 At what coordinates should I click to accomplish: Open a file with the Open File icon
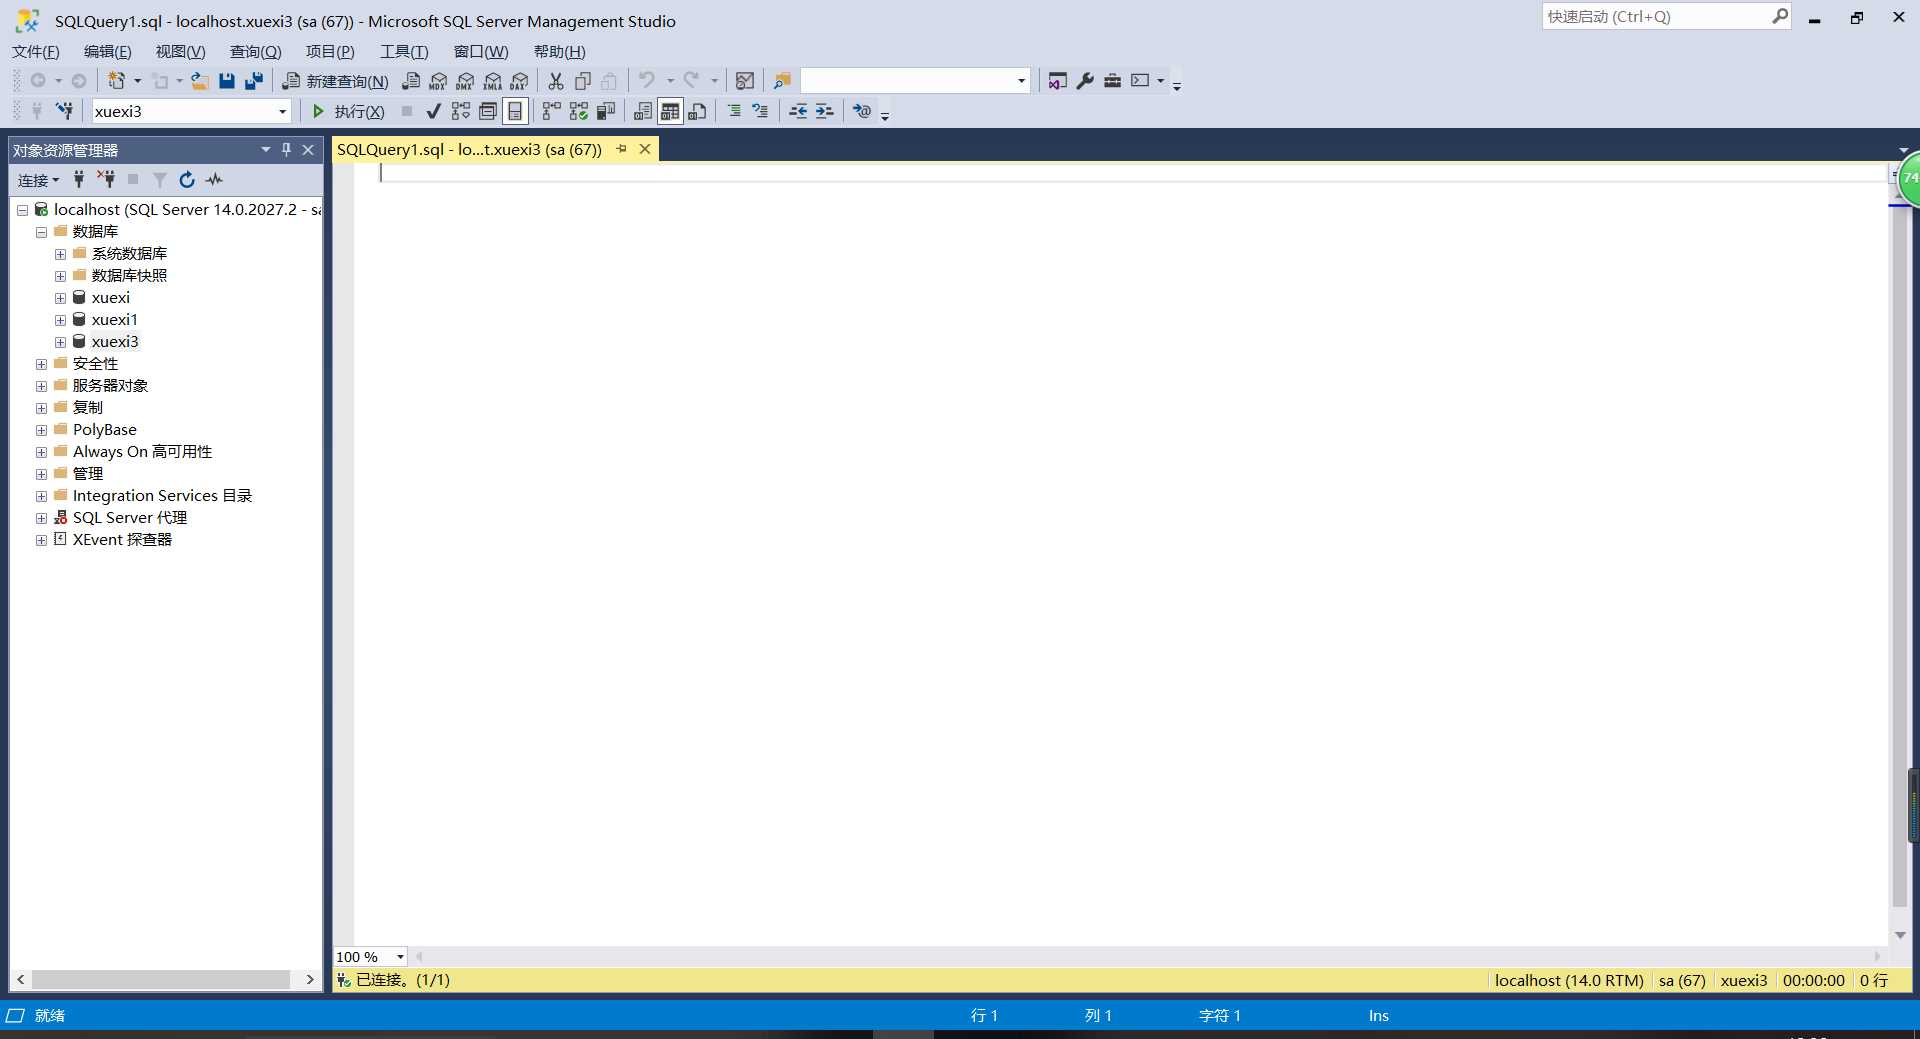pos(200,81)
